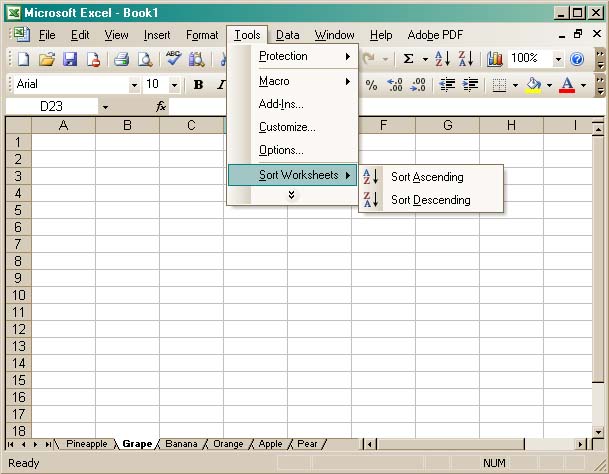This screenshot has width=609, height=474.
Task: Click the New workbook icon
Action: click(x=24, y=59)
